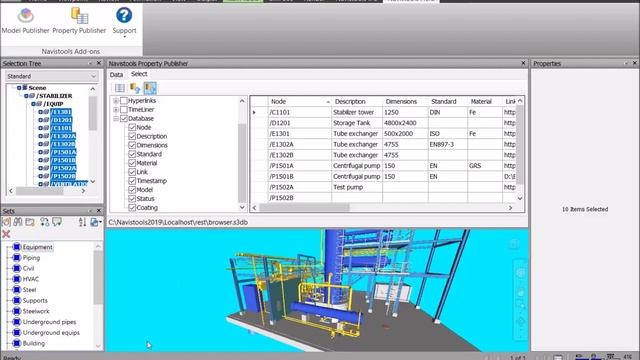Viewport: 640px width, 360px height.
Task: Select the Supports set icon
Action: point(16,300)
